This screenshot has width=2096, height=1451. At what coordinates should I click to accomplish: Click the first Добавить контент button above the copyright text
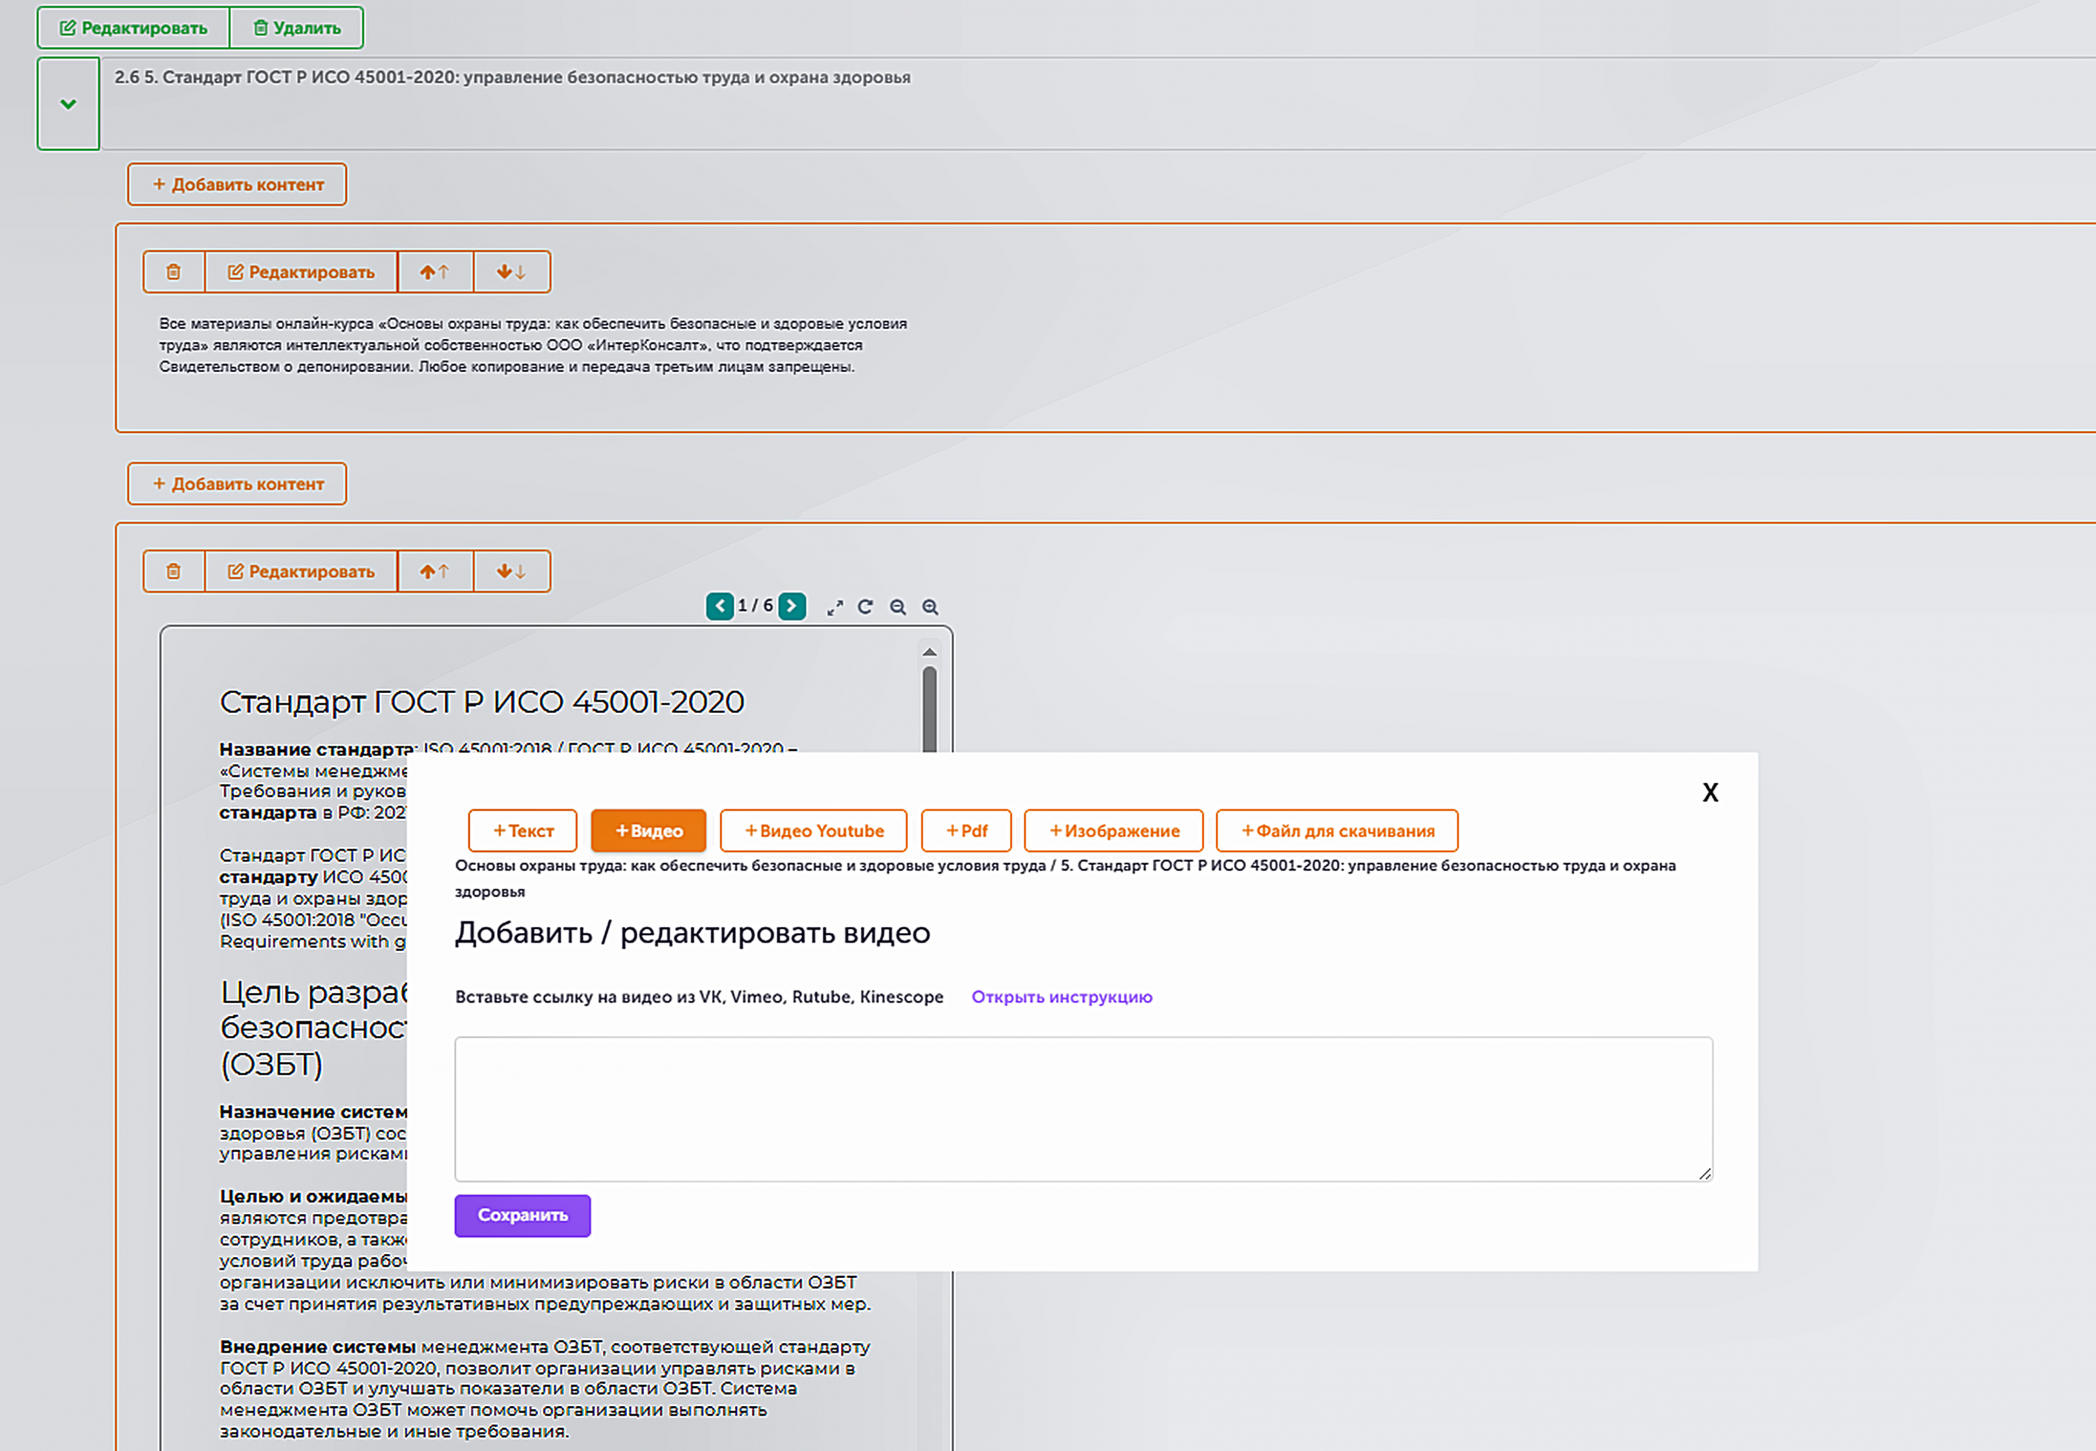point(237,184)
